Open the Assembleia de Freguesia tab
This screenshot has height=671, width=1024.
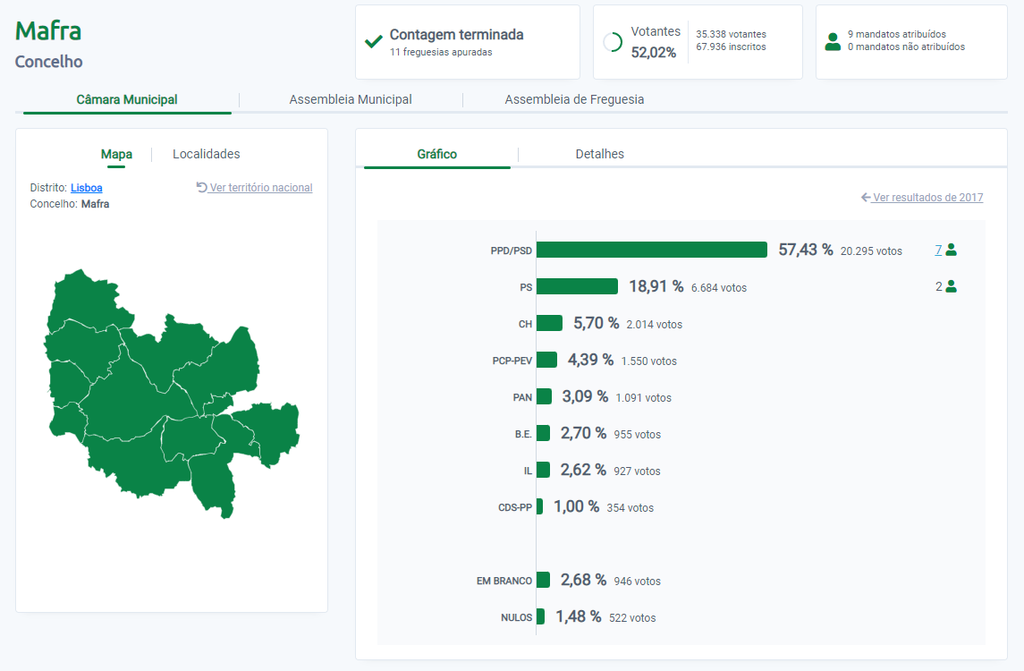tap(574, 100)
